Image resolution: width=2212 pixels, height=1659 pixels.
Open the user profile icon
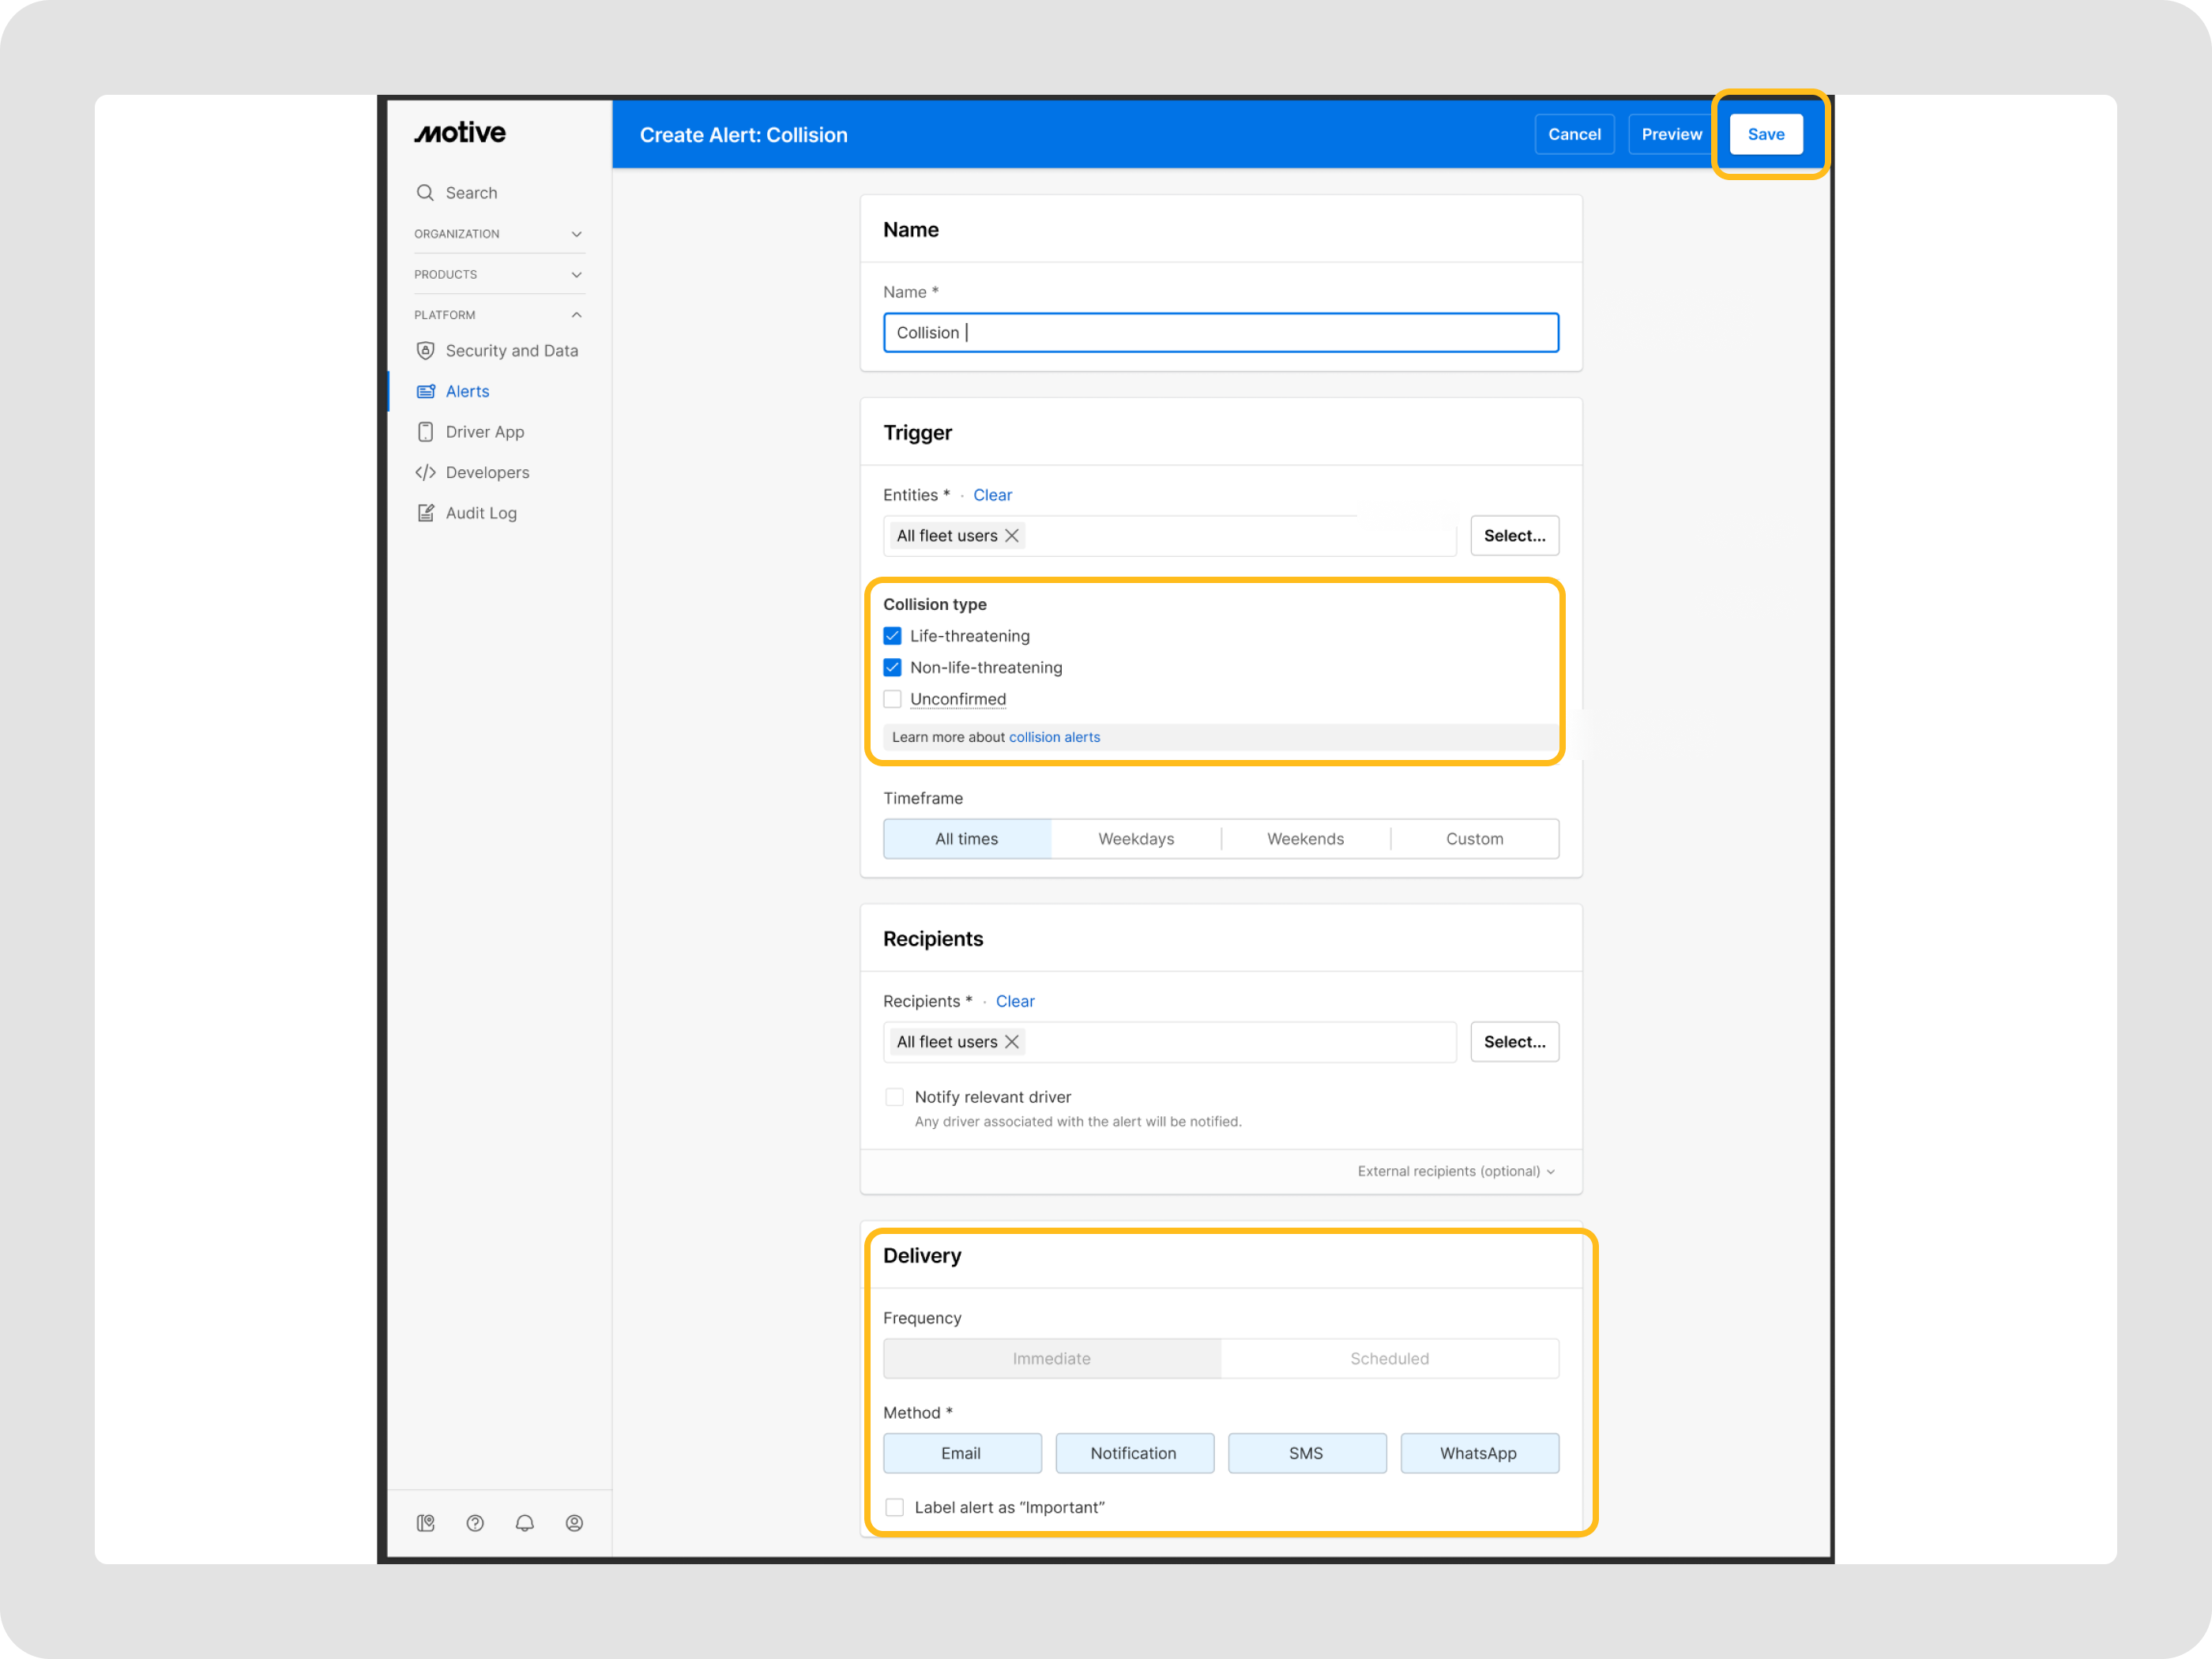[x=574, y=1523]
